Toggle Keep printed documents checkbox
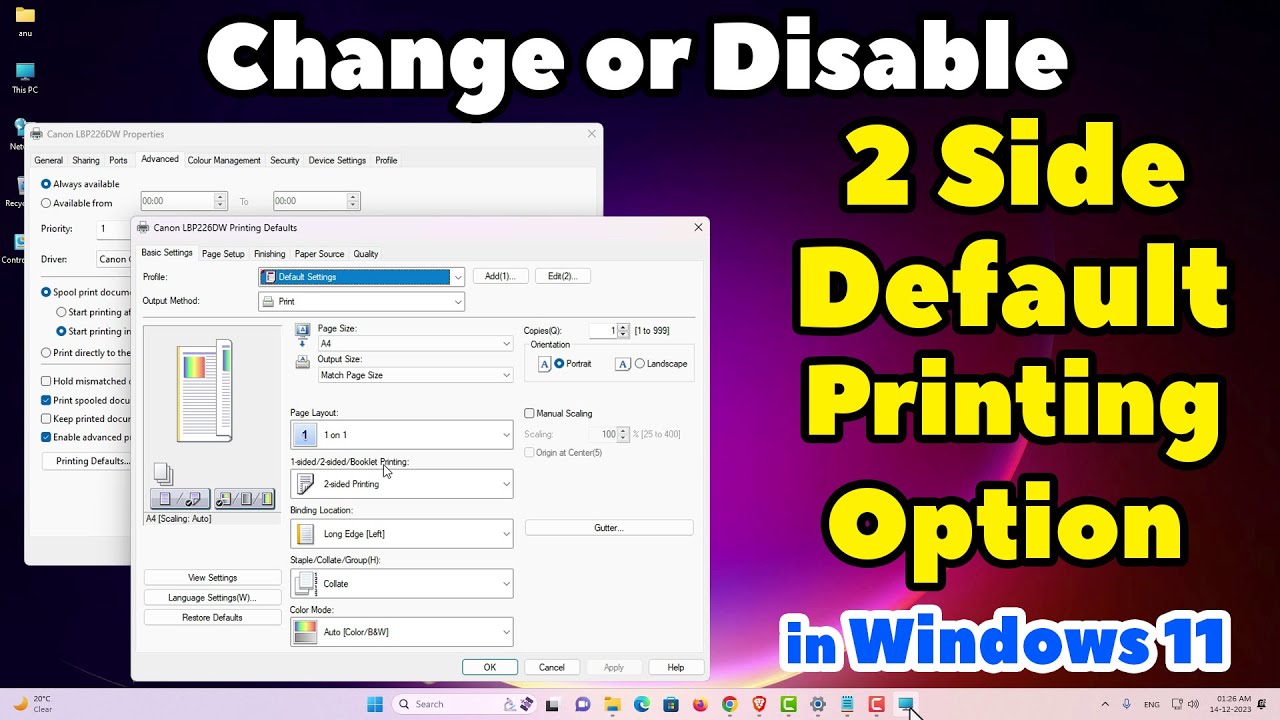Image resolution: width=1280 pixels, height=720 pixels. (x=46, y=418)
